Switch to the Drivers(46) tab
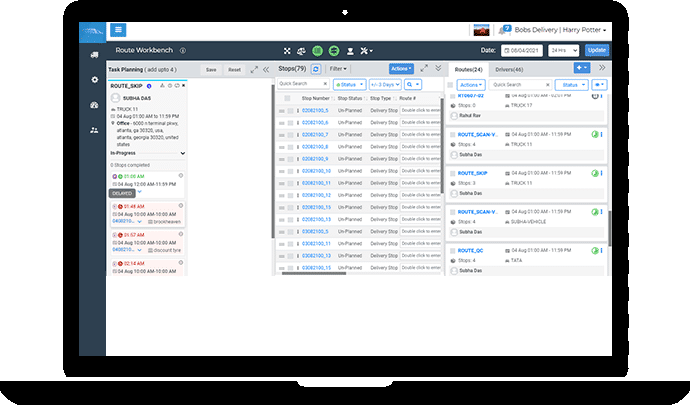This screenshot has width=690, height=406. click(509, 69)
